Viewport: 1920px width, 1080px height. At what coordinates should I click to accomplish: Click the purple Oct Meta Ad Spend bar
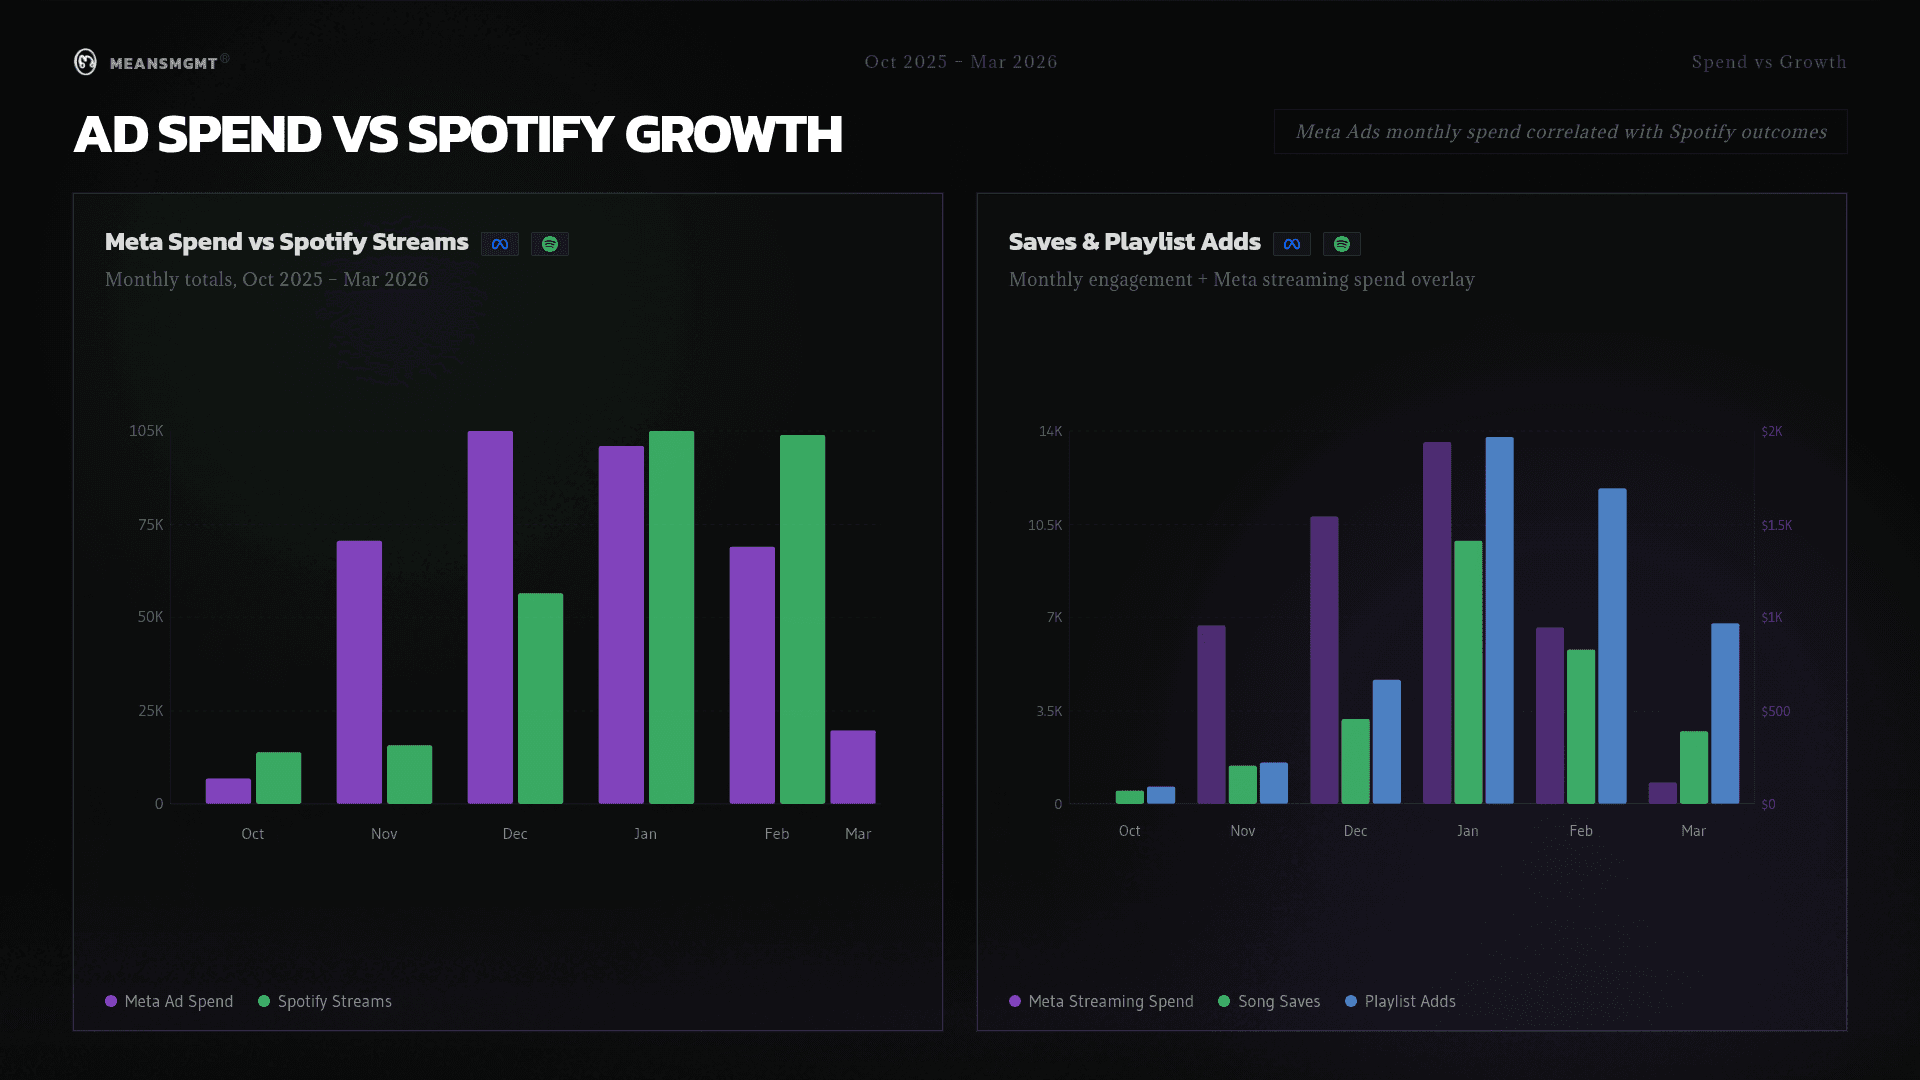click(228, 791)
